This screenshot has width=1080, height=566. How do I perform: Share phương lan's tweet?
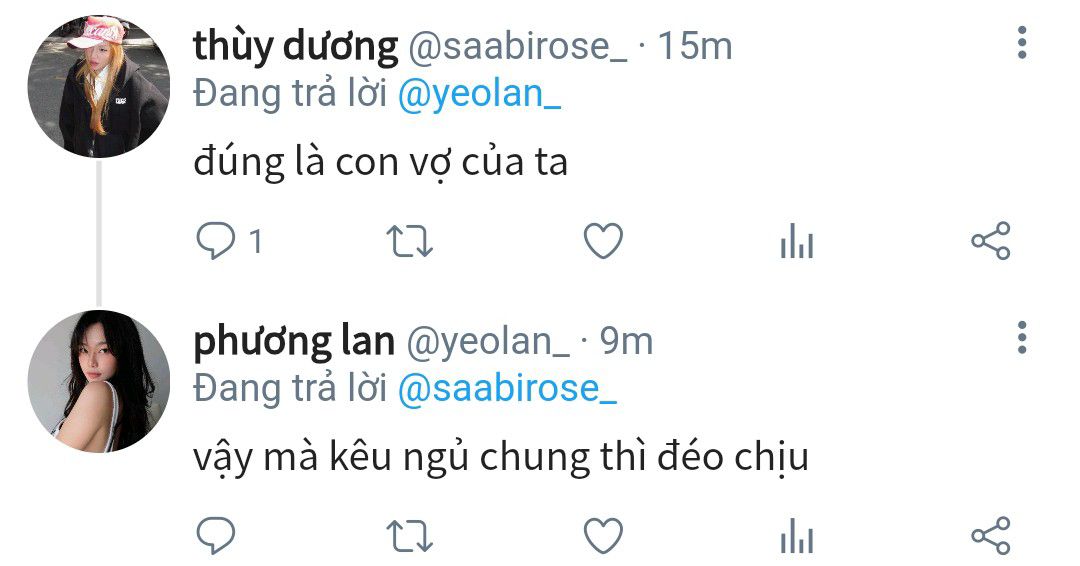point(990,536)
